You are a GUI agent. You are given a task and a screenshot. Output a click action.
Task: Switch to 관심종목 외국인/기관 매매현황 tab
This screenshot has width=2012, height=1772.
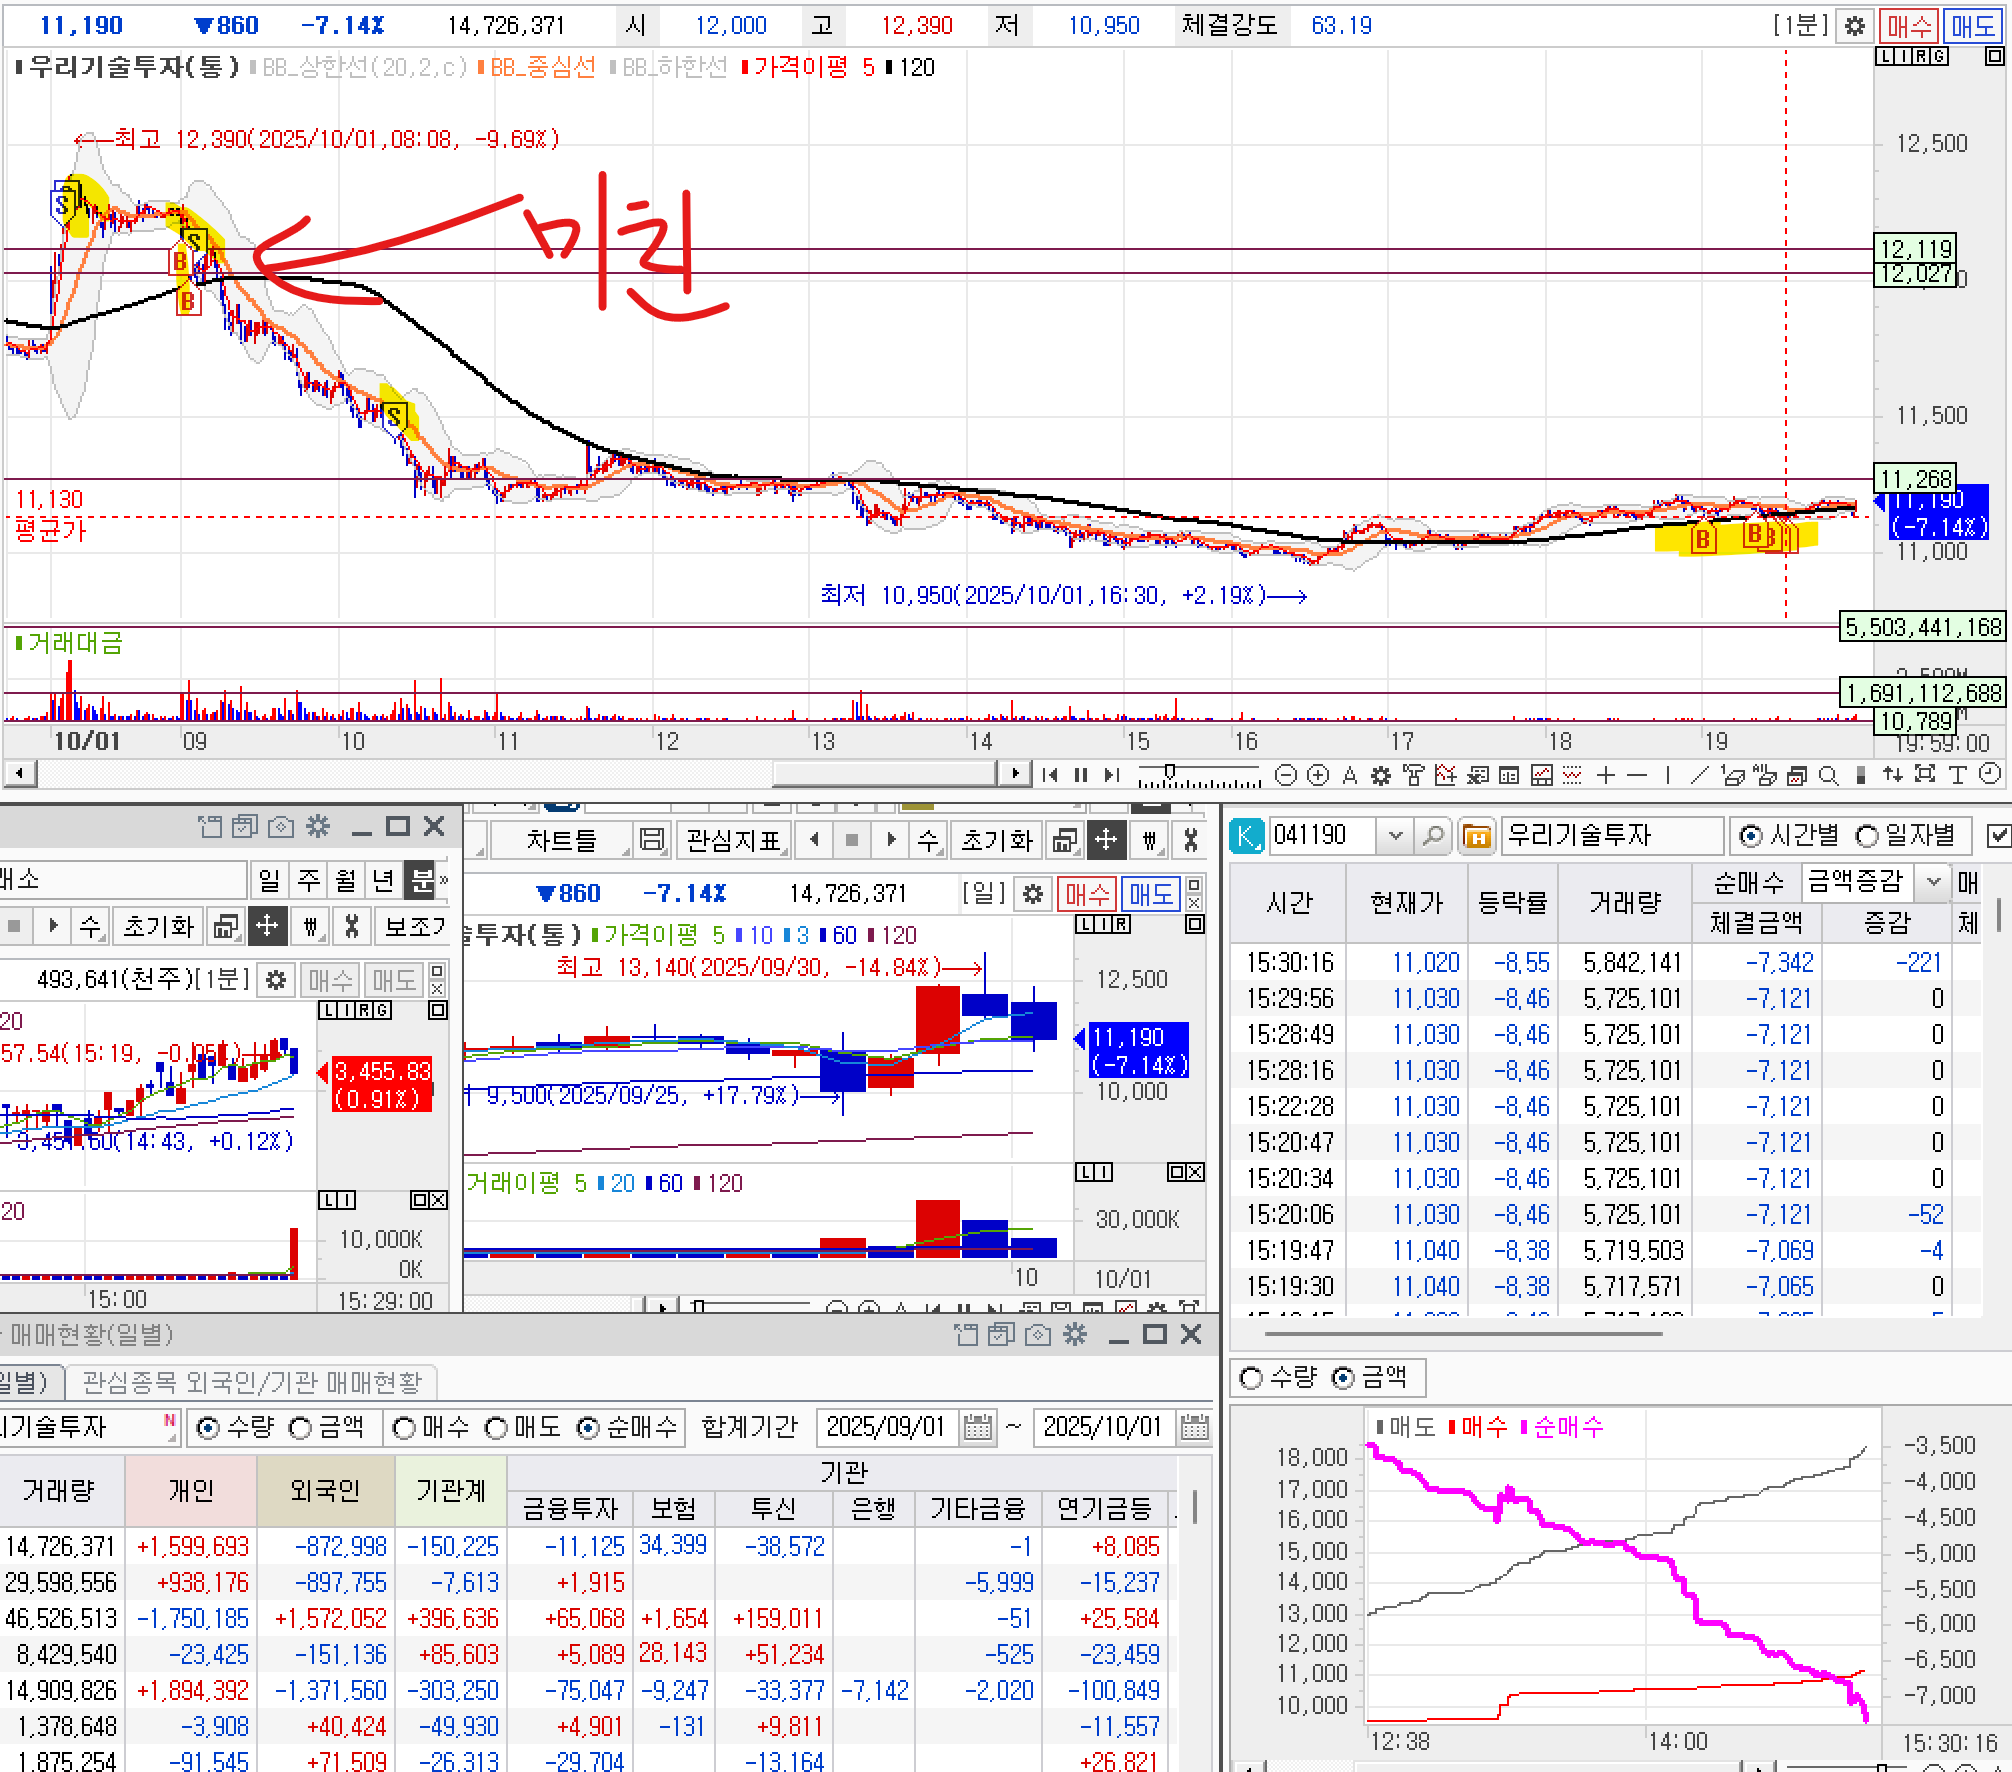coord(252,1382)
